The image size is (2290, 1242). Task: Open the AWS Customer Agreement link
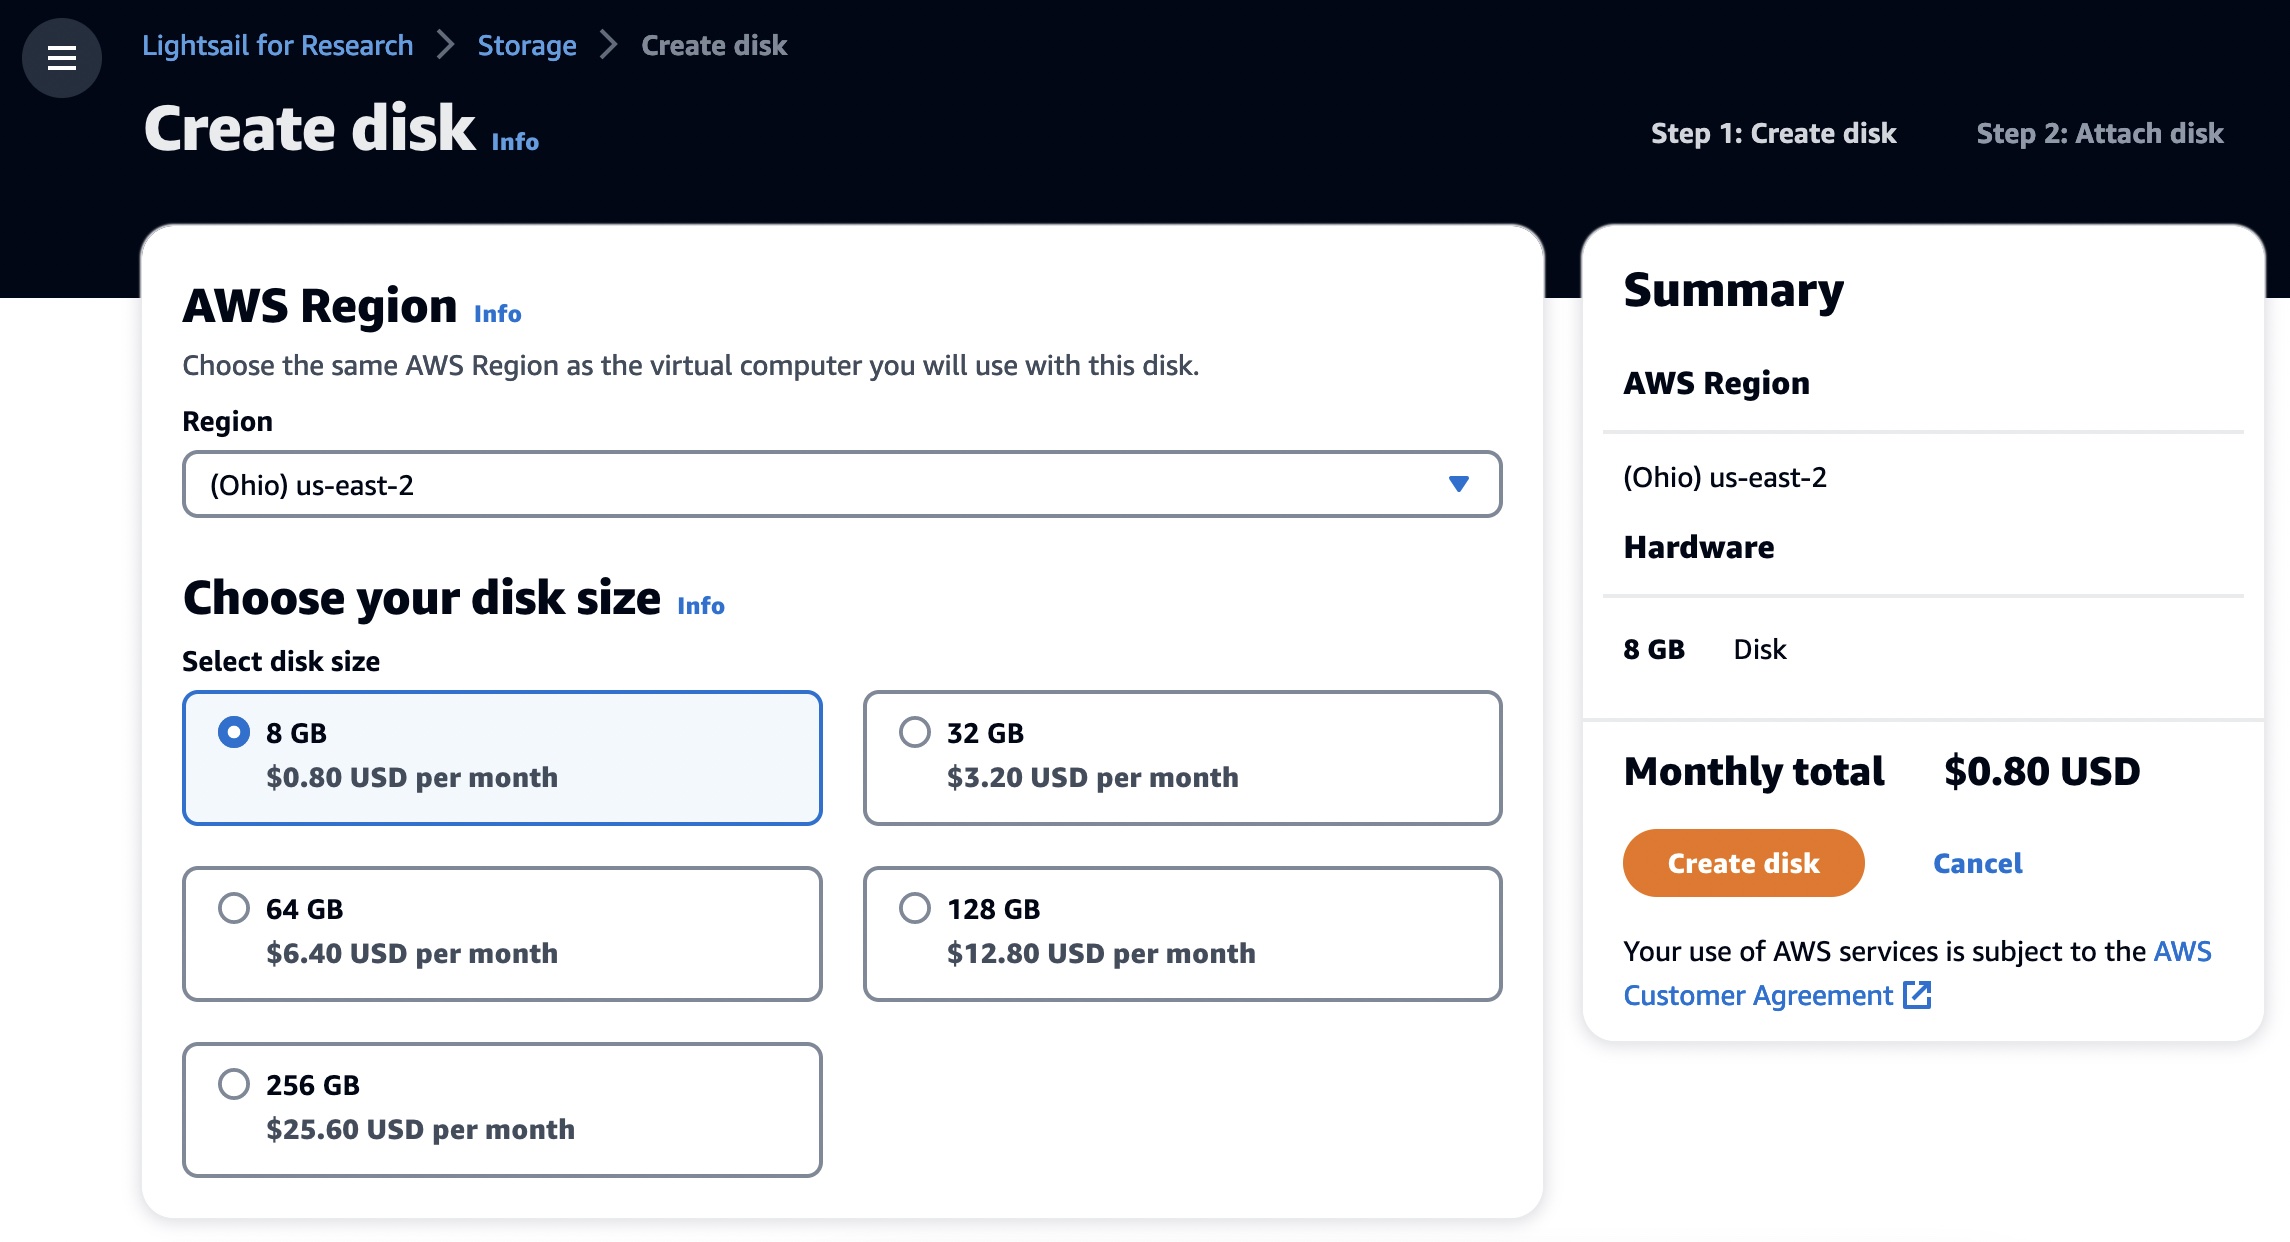[1757, 995]
